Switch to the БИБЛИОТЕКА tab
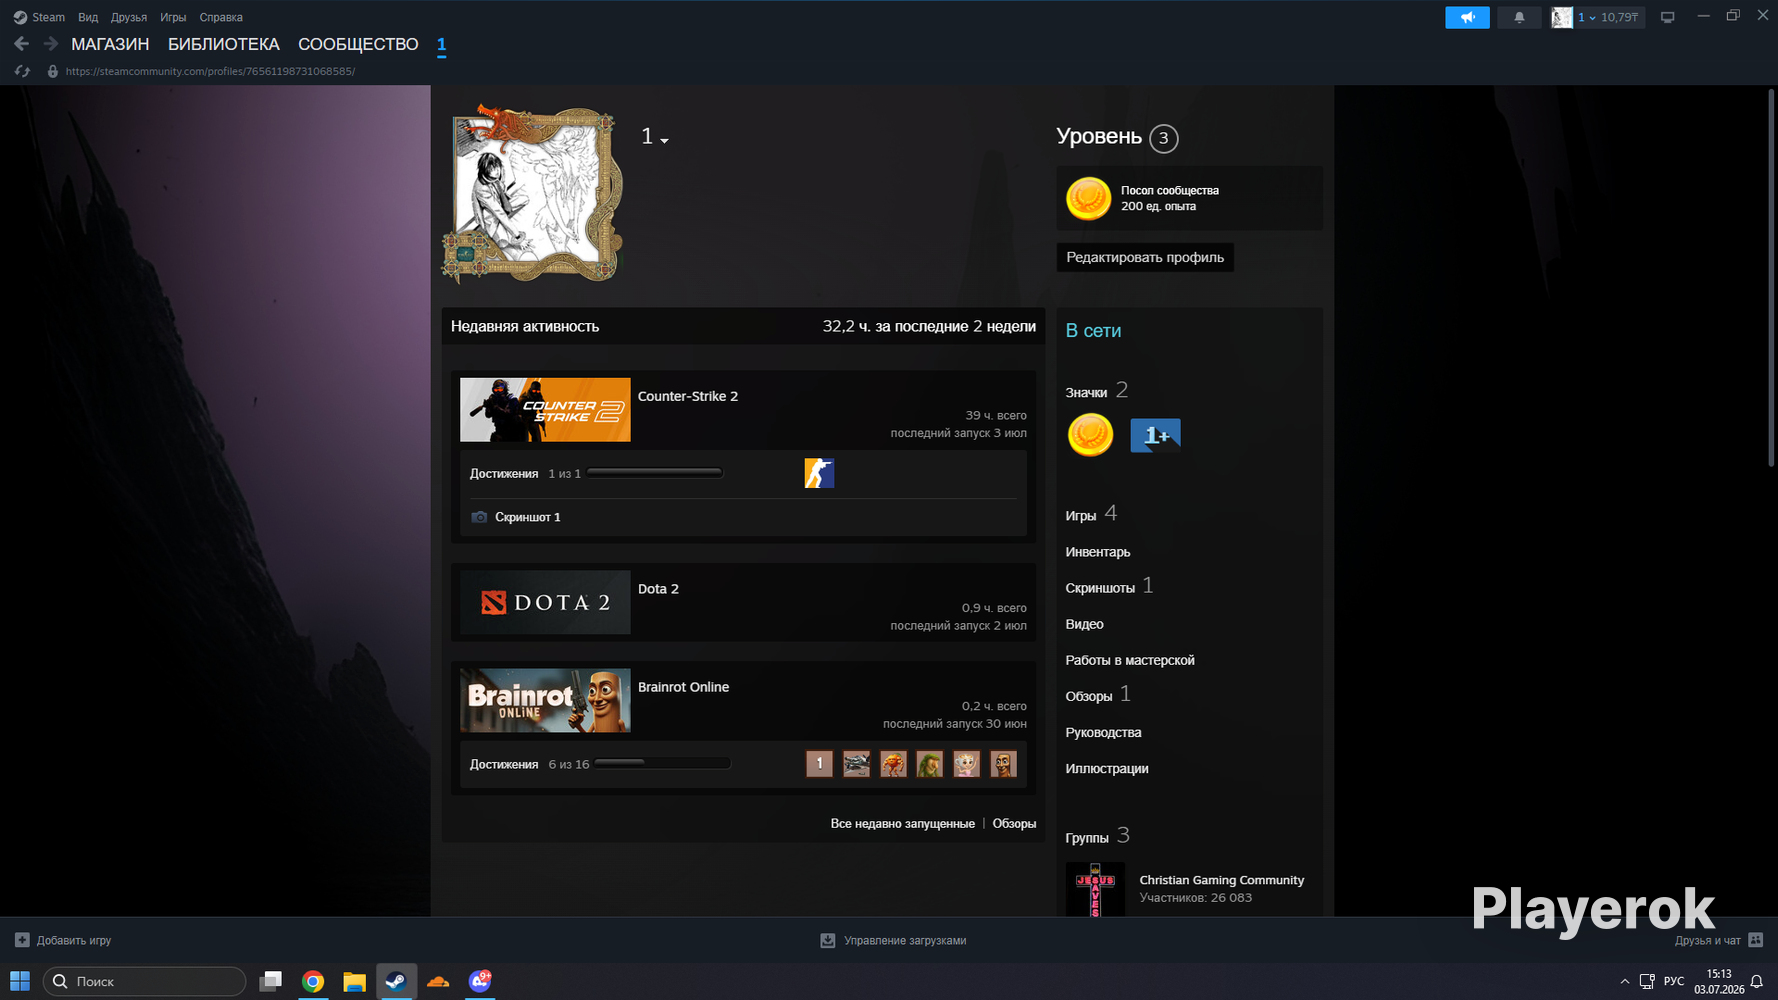 (x=224, y=44)
